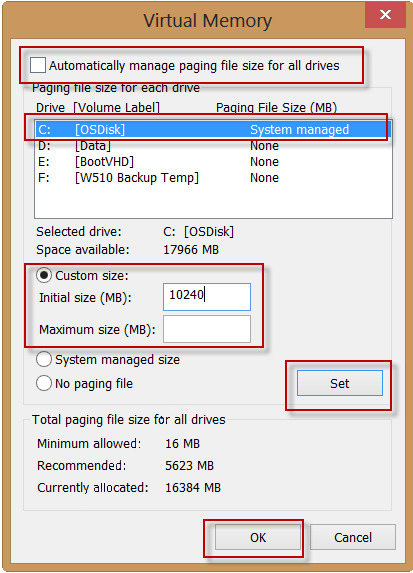Click the Maximum size (MB) field
The width and height of the screenshot is (413, 573).
207,329
